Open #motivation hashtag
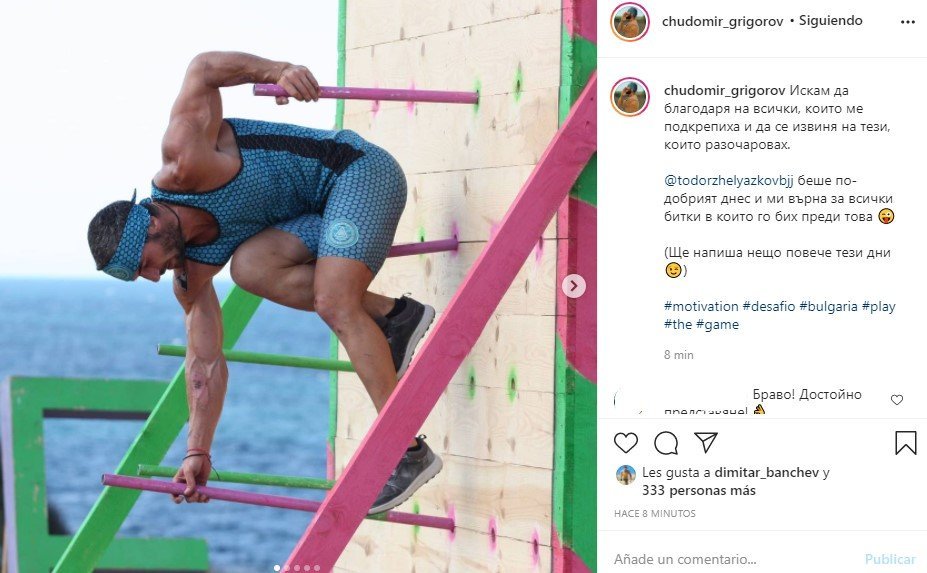The image size is (927, 573). [701, 306]
